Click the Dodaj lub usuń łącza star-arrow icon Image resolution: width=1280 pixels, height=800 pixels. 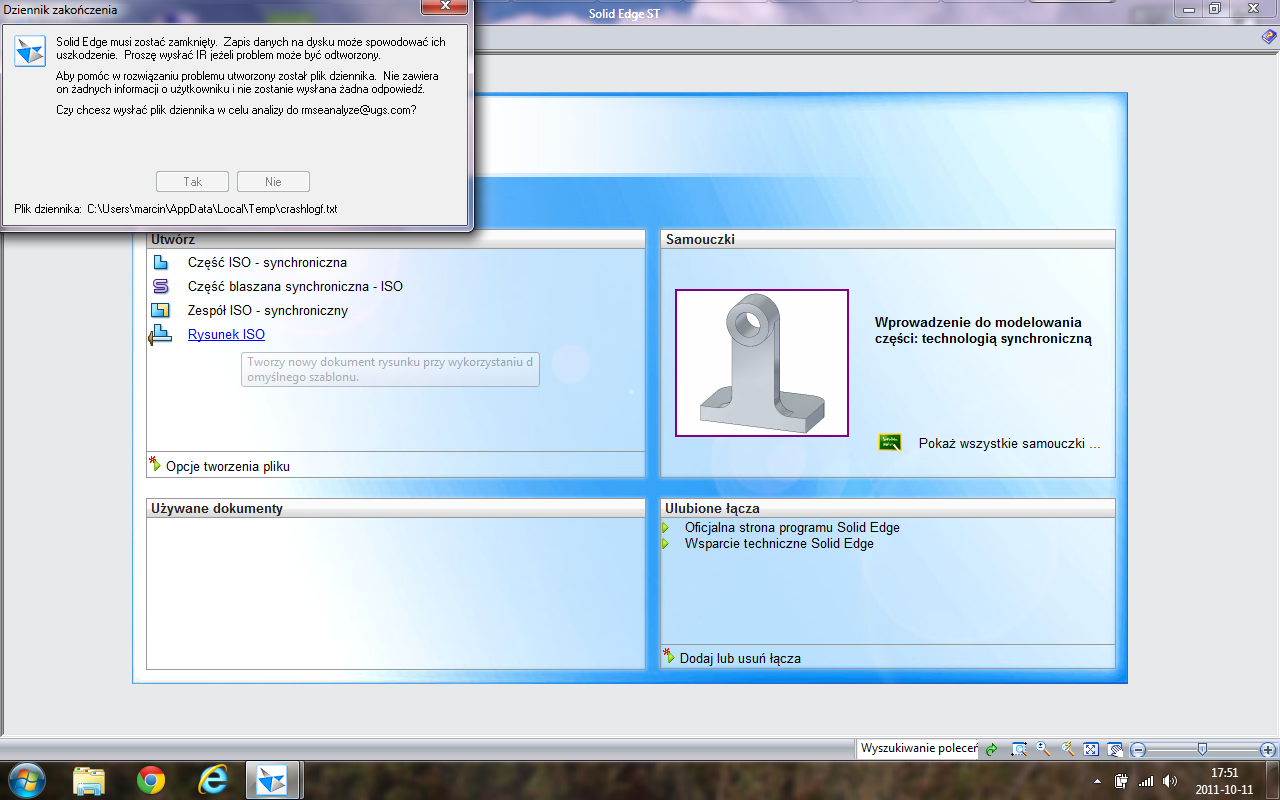pos(668,656)
